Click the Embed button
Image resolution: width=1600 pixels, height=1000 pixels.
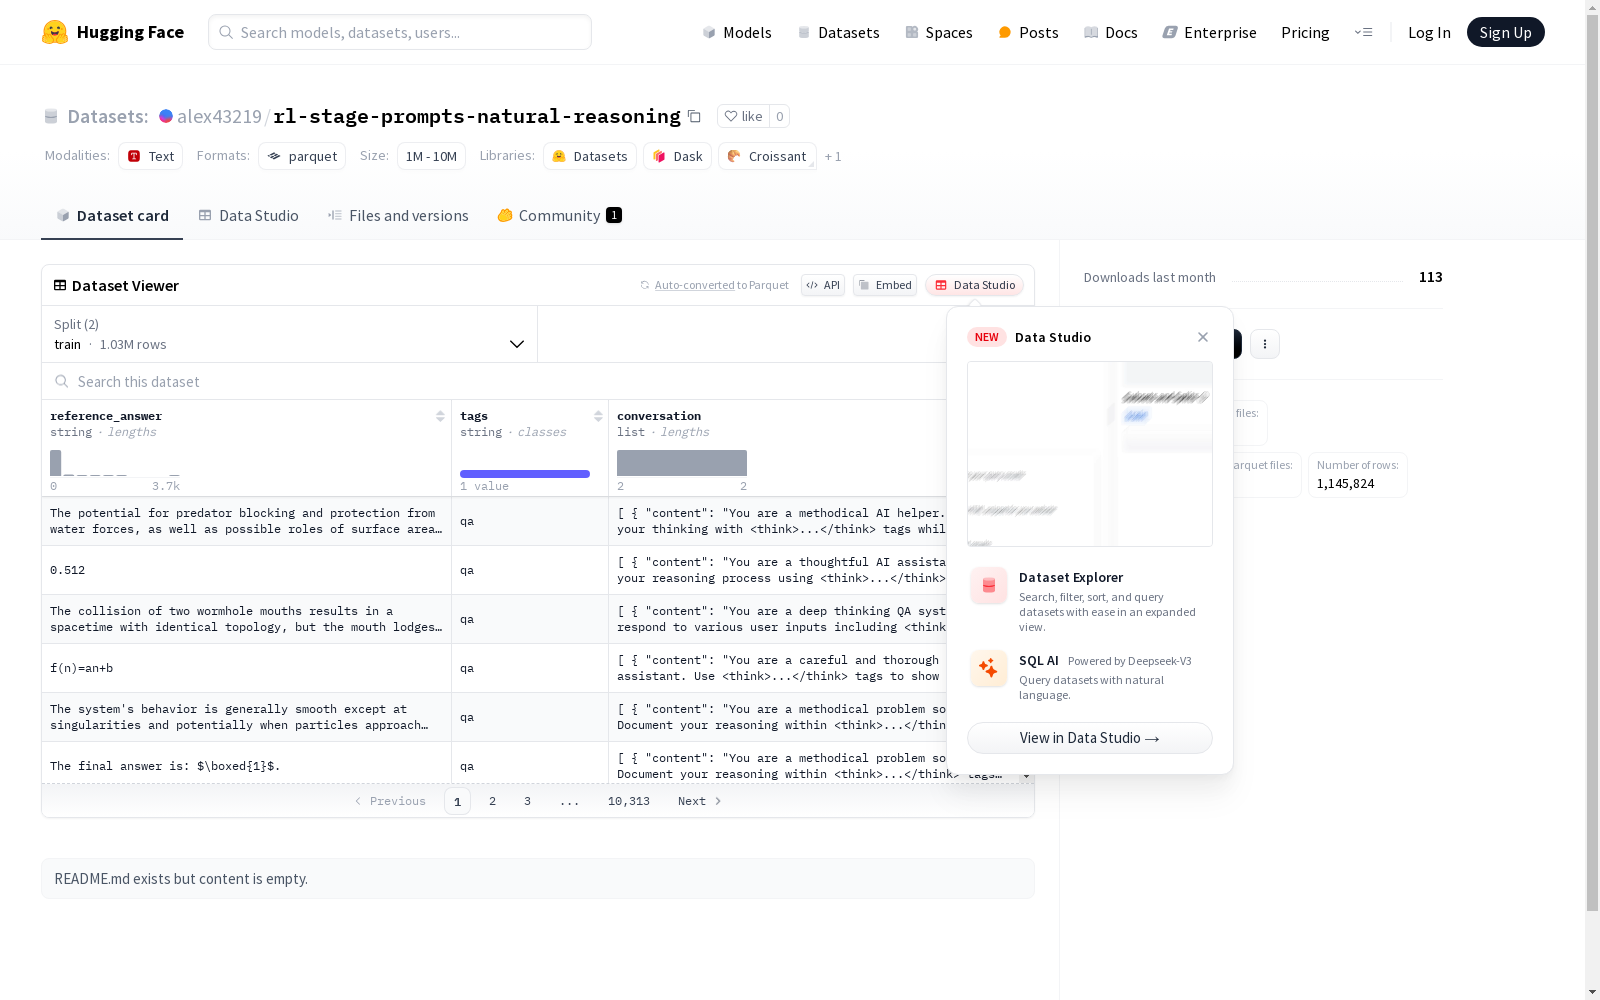[x=885, y=285]
